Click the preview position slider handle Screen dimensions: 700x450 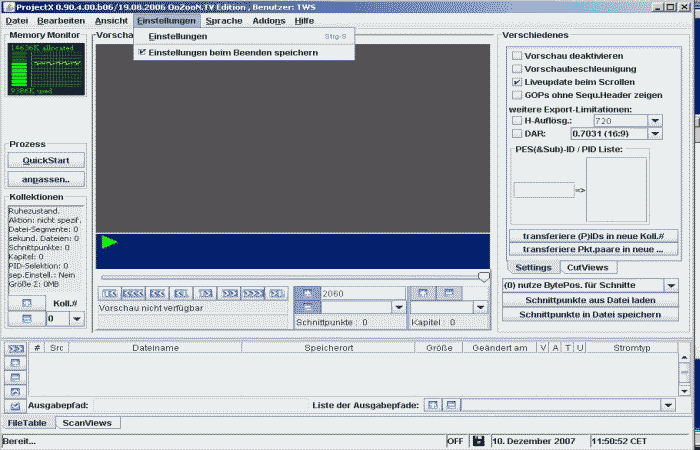[x=484, y=276]
